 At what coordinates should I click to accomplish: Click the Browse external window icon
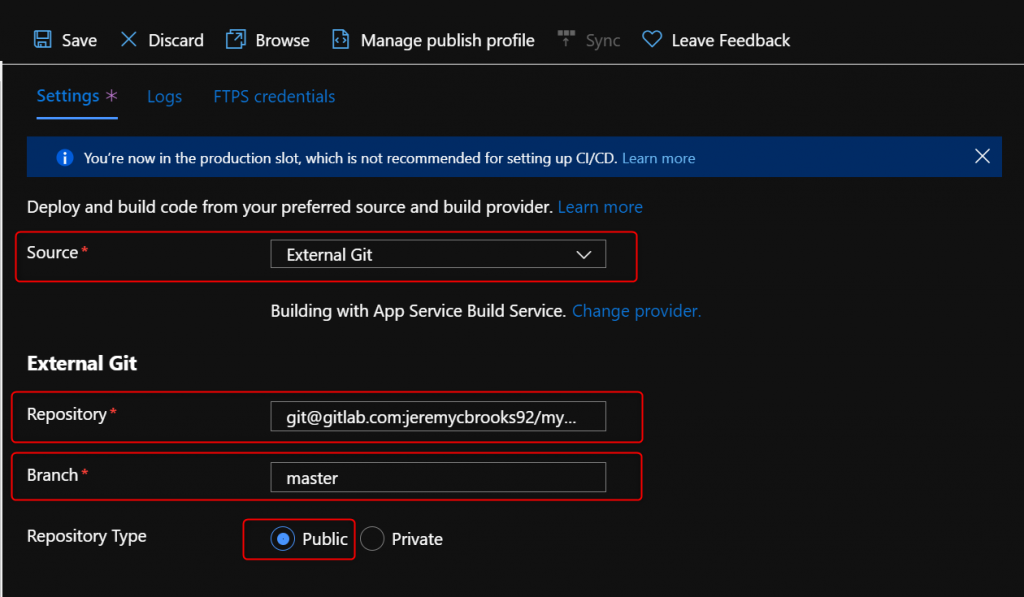point(236,39)
